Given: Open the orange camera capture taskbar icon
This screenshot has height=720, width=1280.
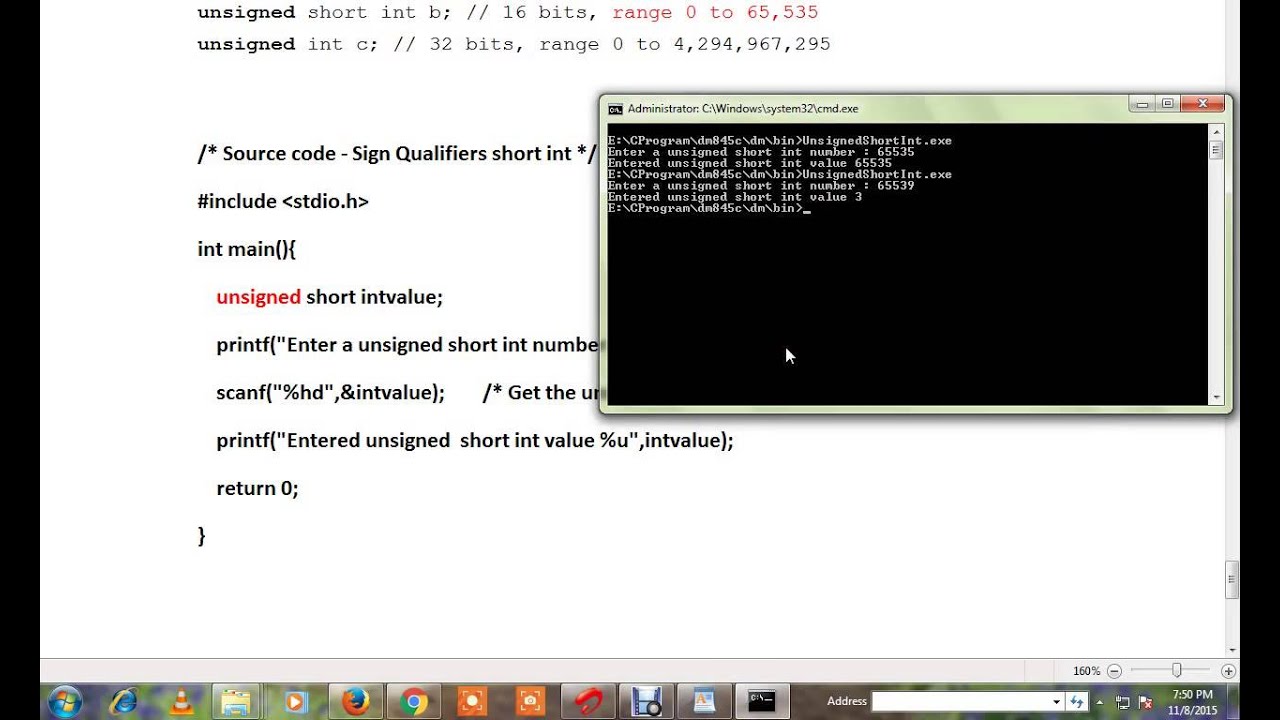Looking at the screenshot, I should click(531, 702).
